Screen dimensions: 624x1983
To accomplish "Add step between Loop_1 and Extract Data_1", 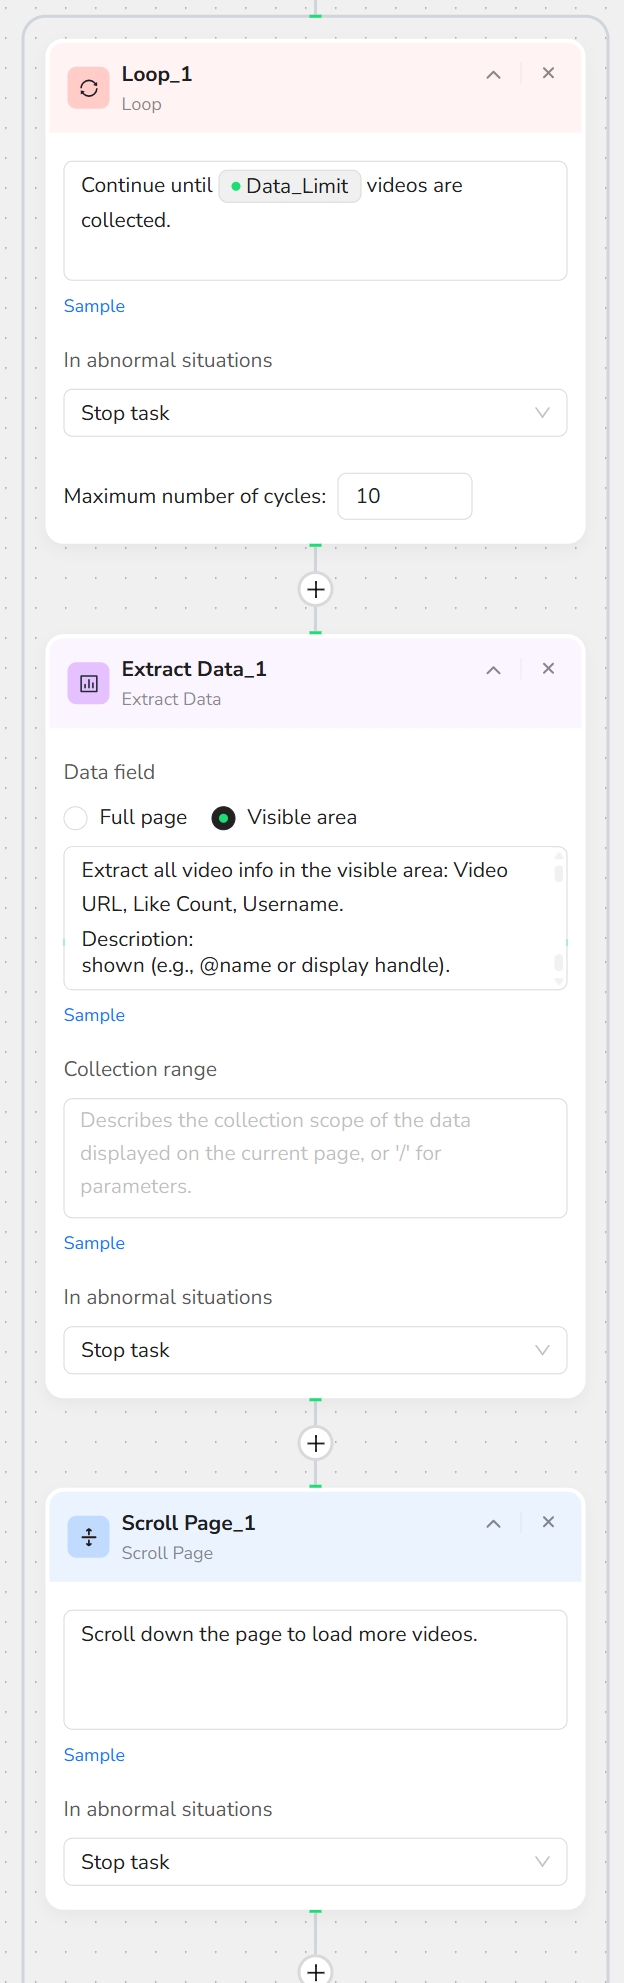I will (316, 589).
